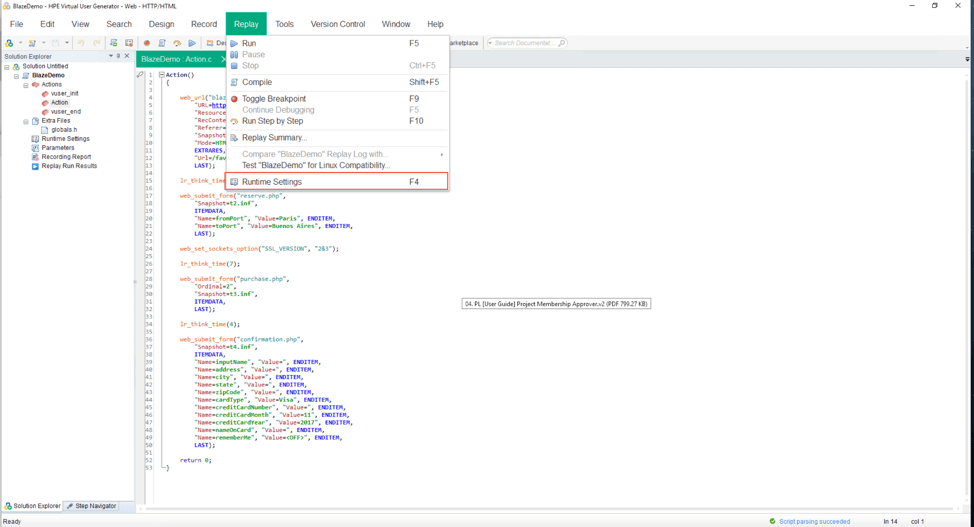The image size is (974, 527).
Task: Open the Tools menu
Action: pyautogui.click(x=284, y=24)
